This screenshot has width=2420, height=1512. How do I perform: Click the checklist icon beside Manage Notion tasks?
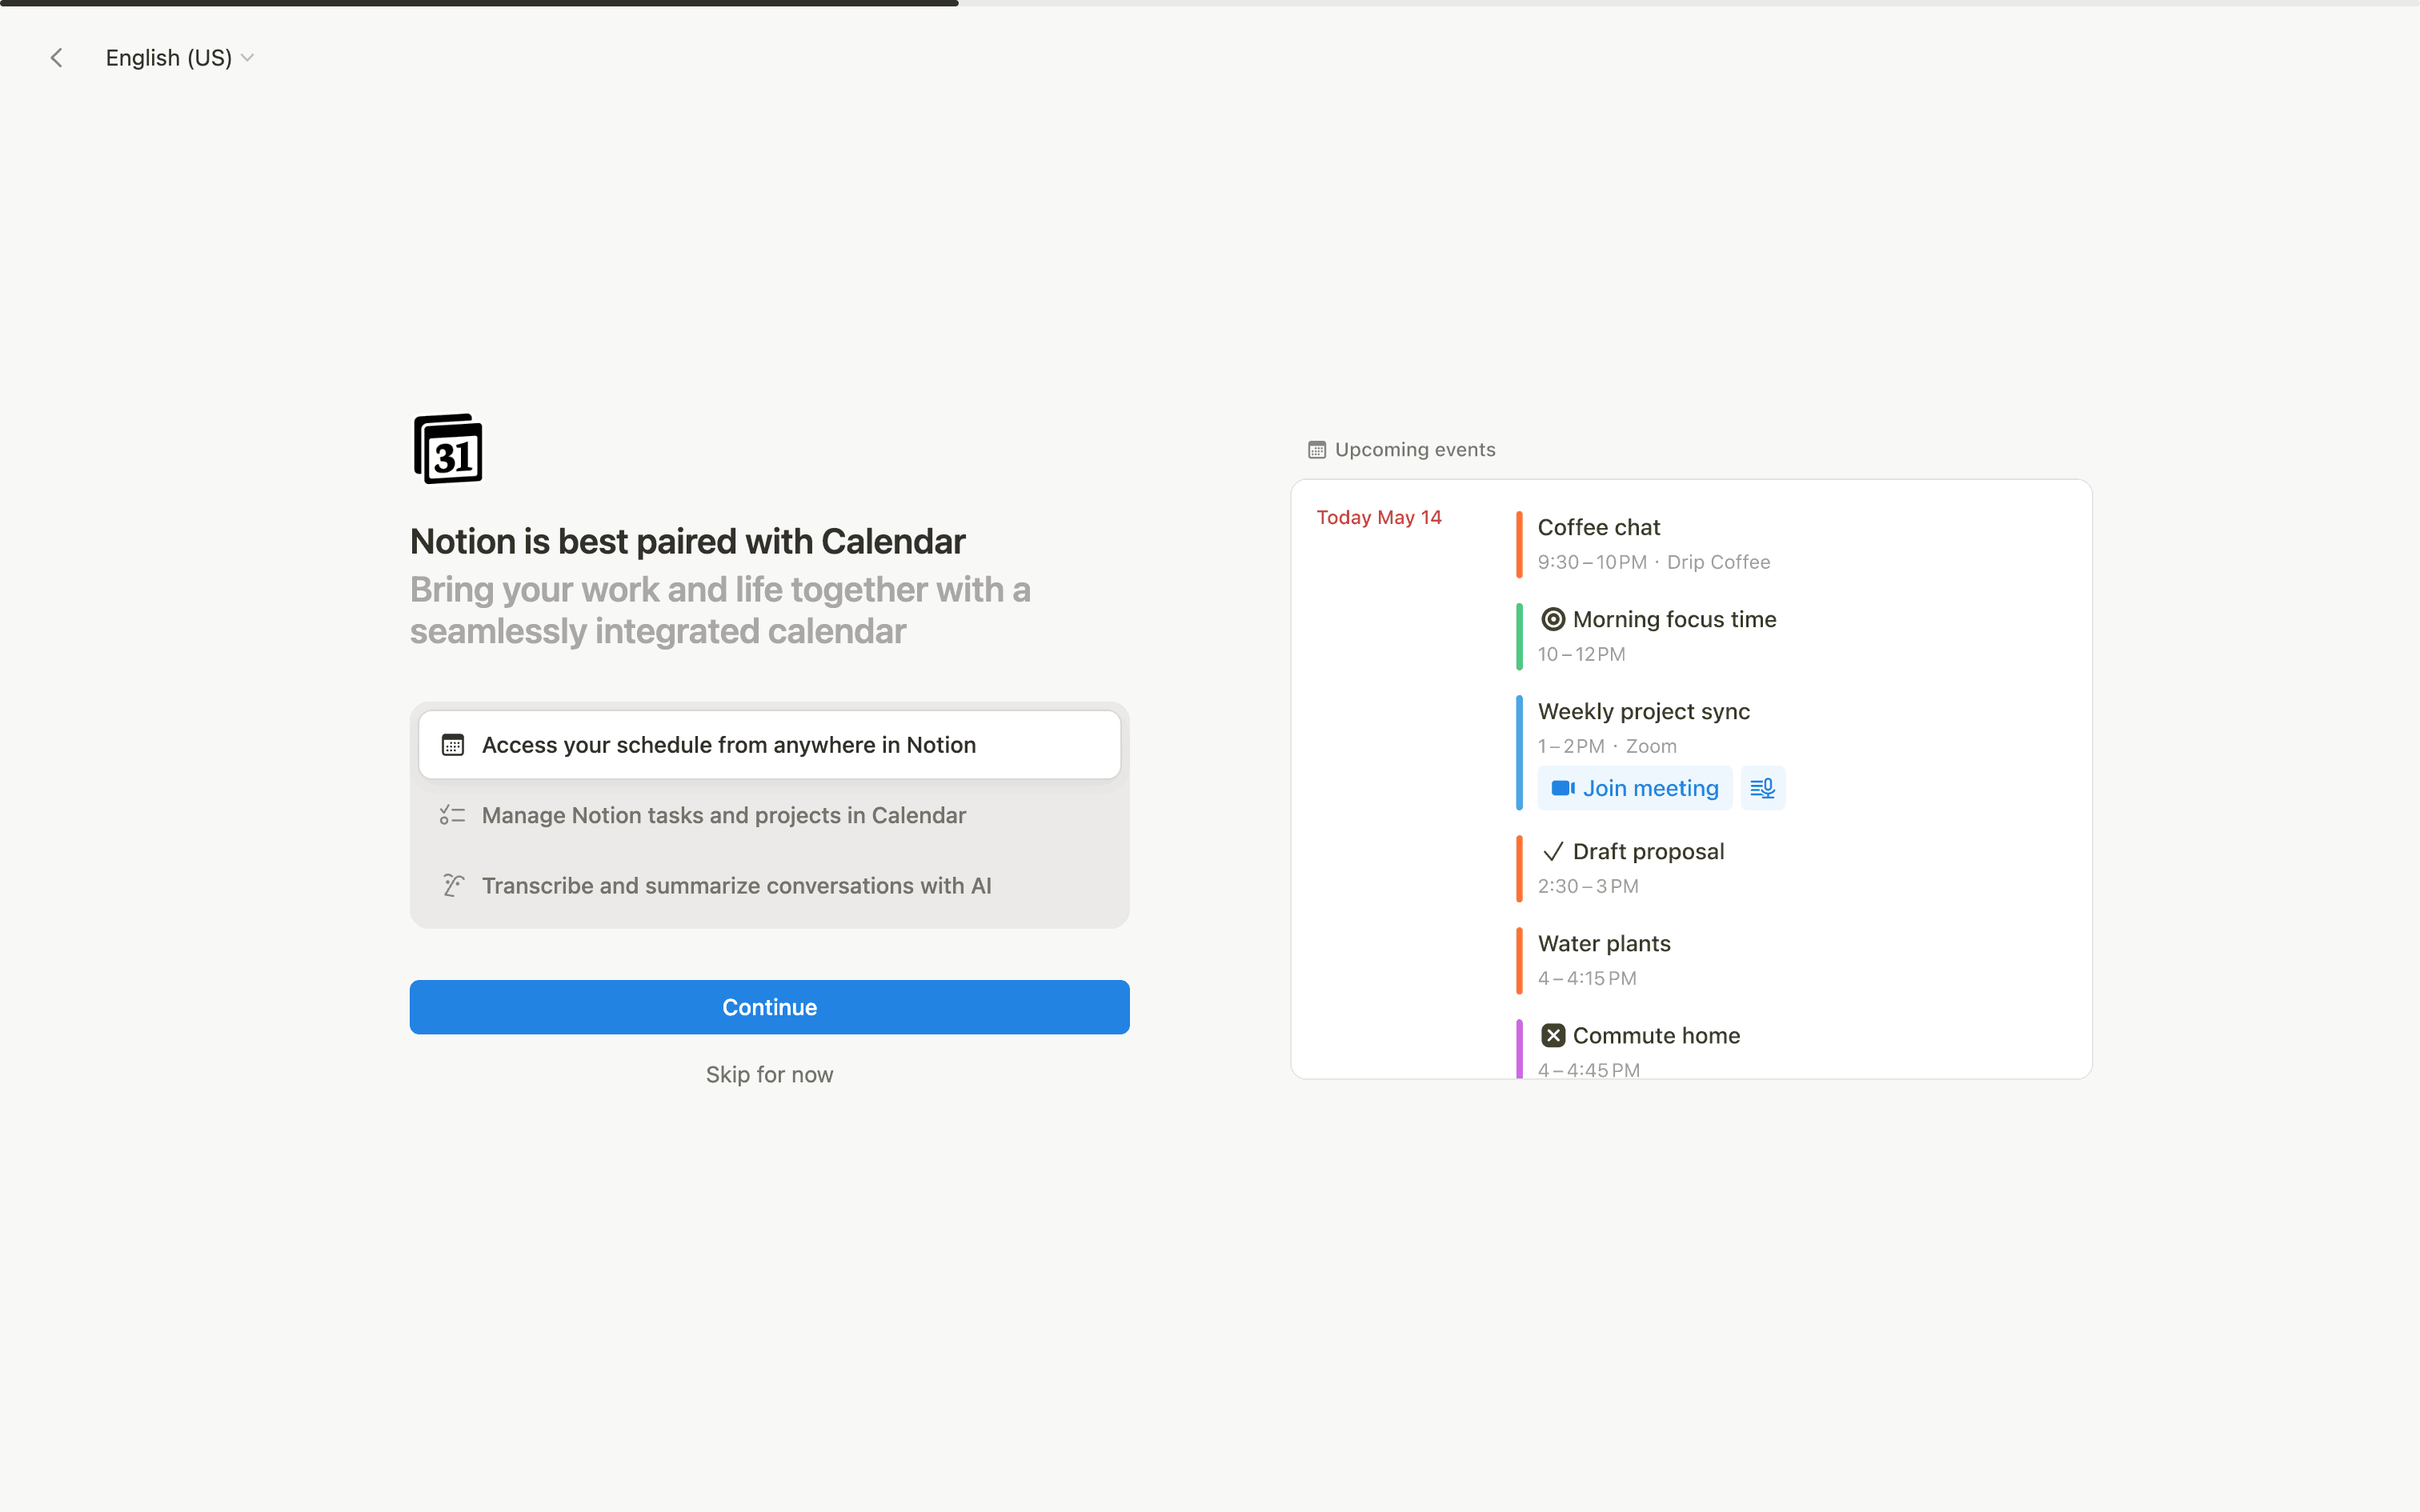click(x=452, y=815)
